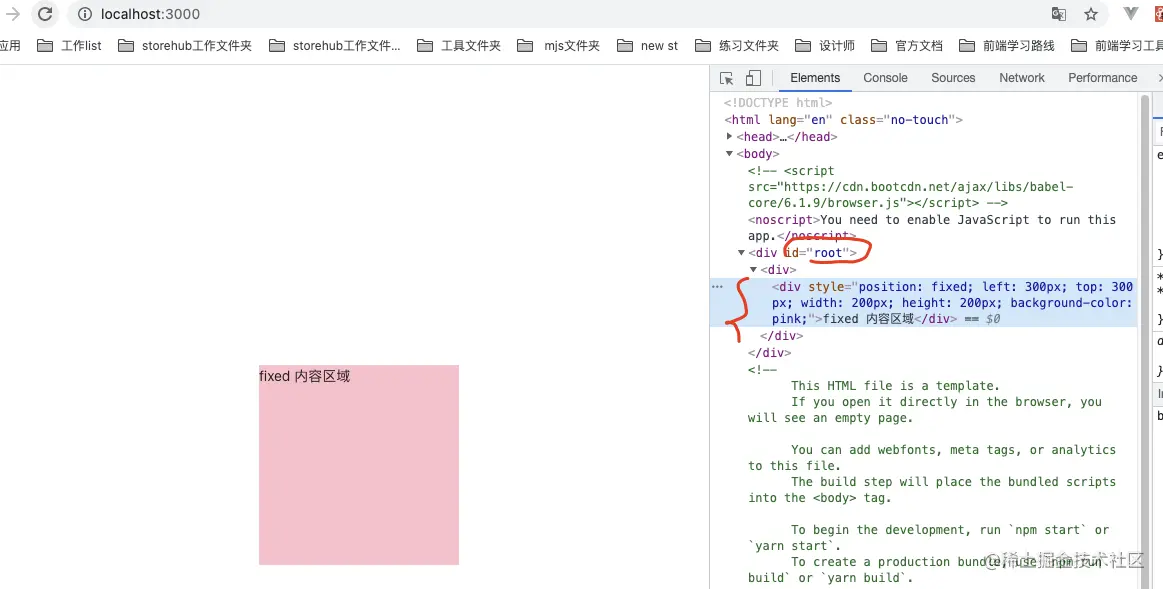Switch to the Elements tab
1163x589 pixels.
click(815, 78)
